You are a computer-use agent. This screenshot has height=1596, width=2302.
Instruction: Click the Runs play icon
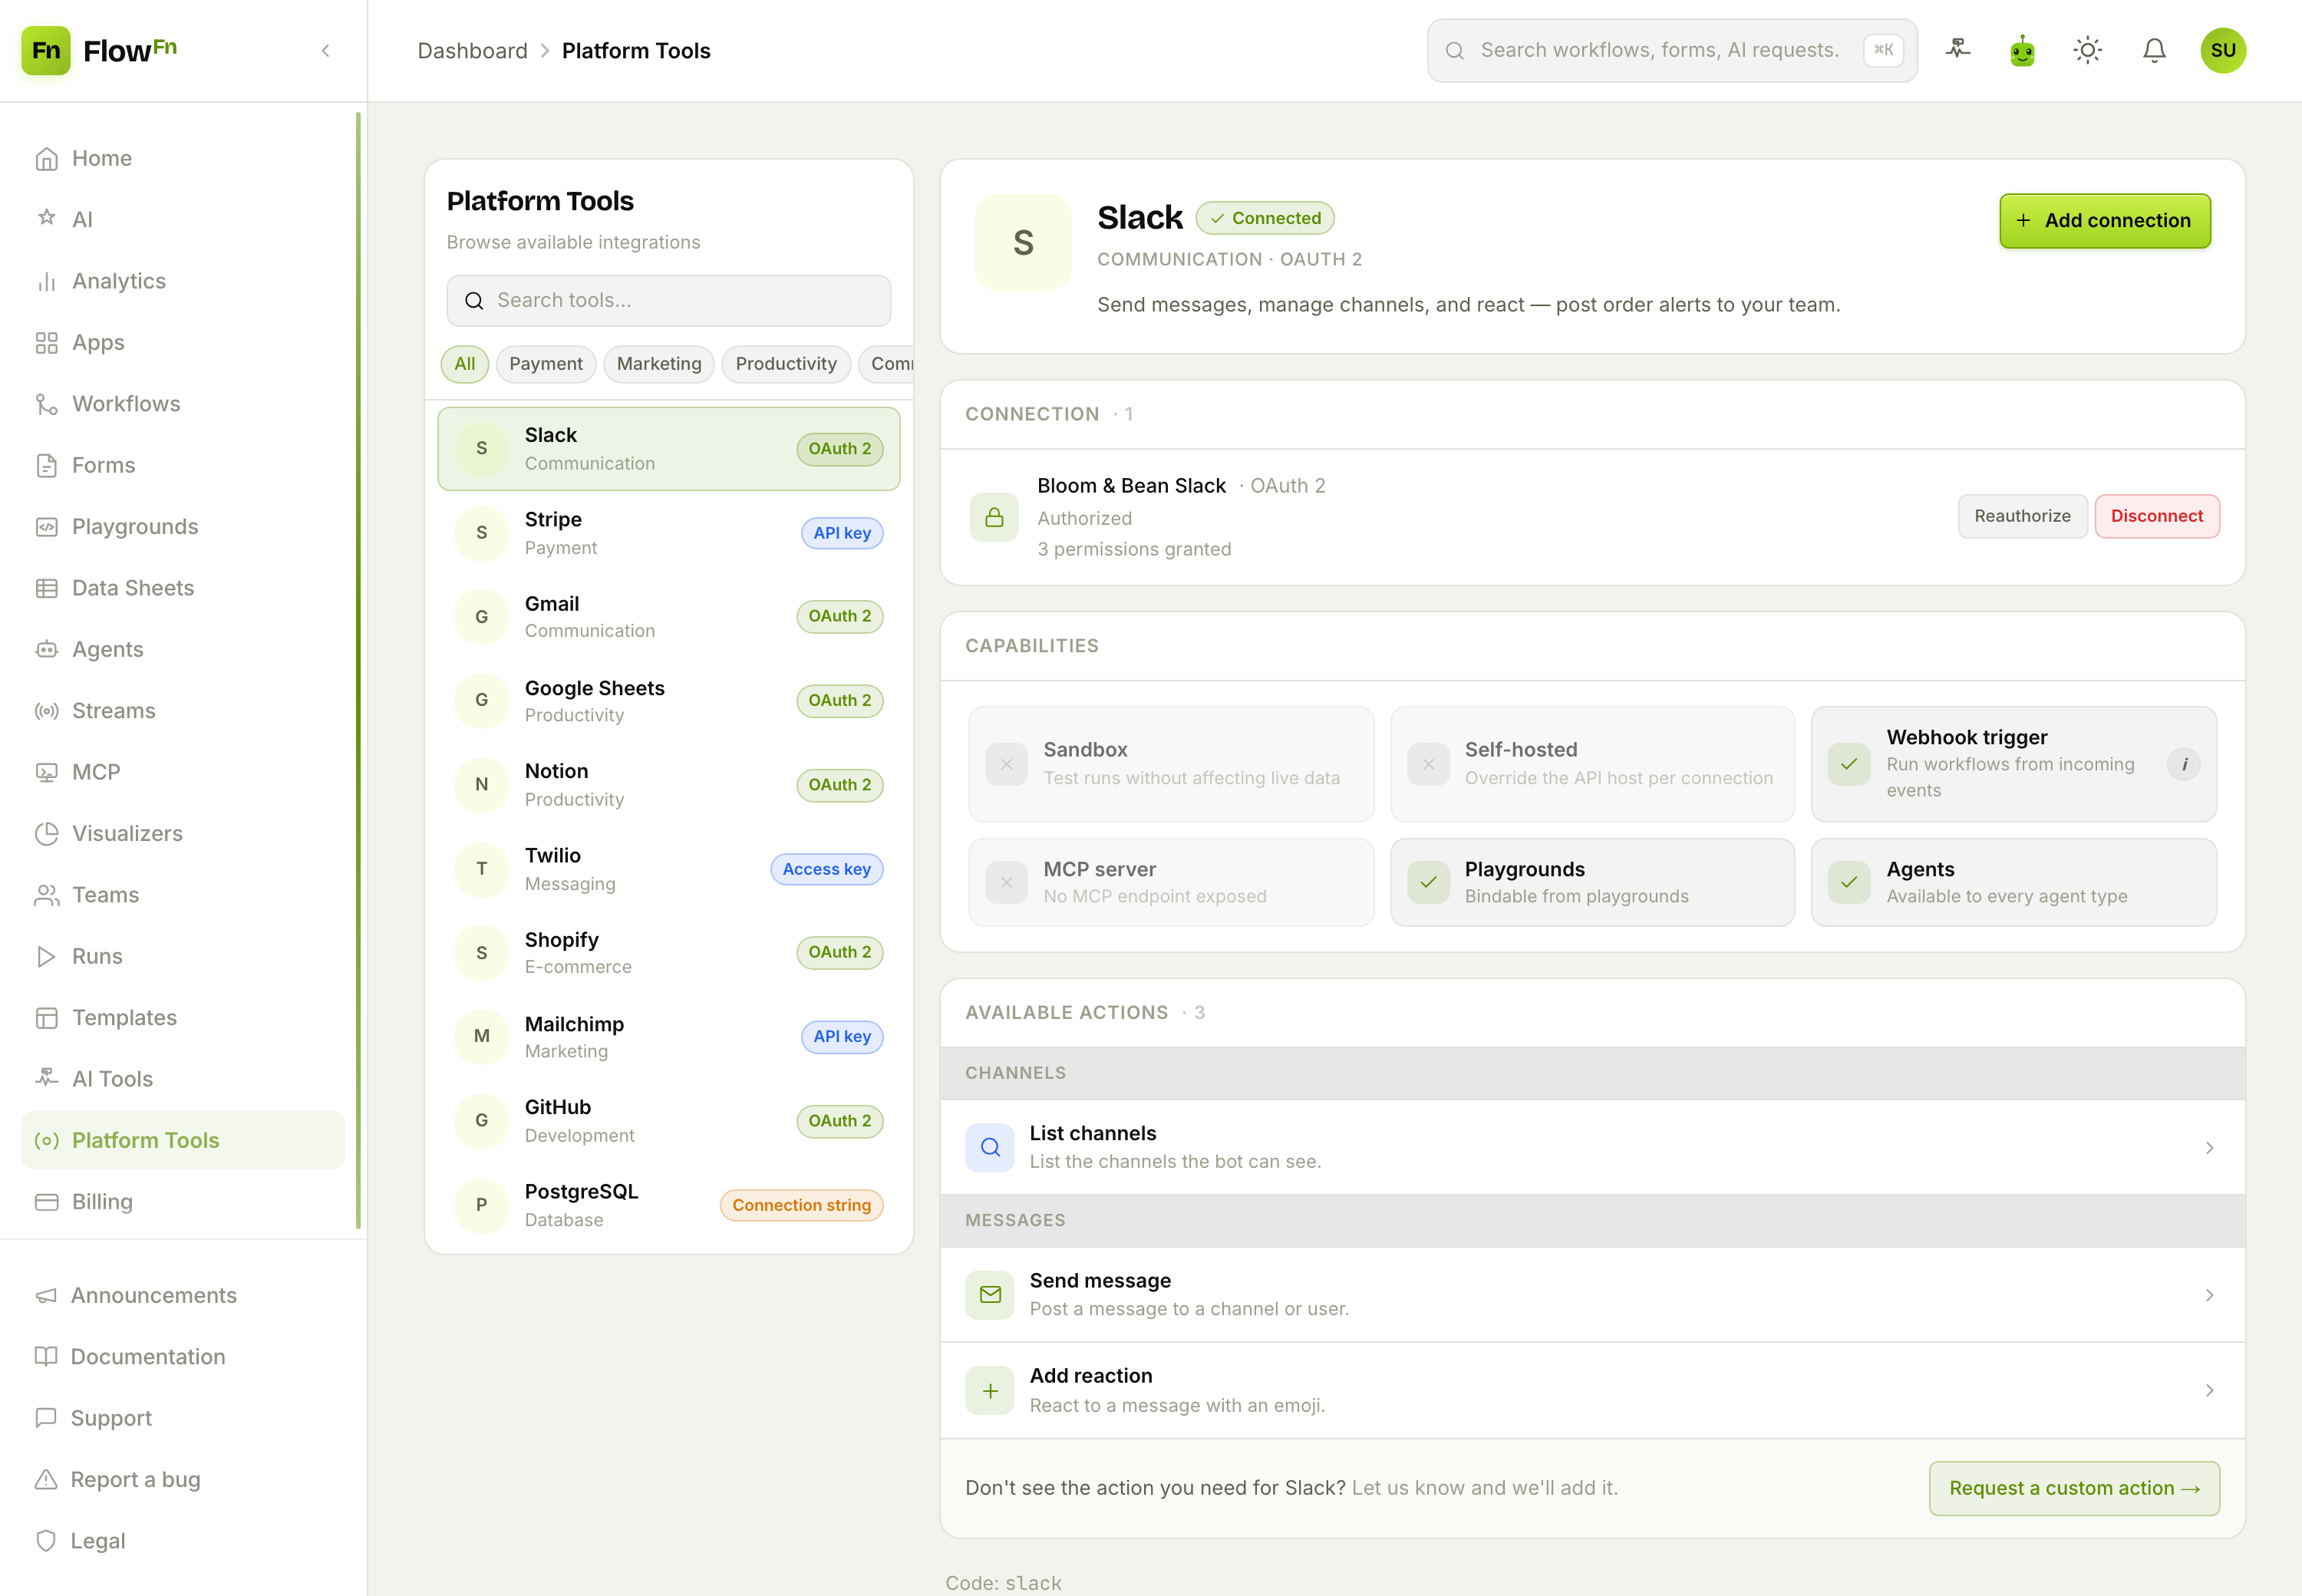click(46, 957)
